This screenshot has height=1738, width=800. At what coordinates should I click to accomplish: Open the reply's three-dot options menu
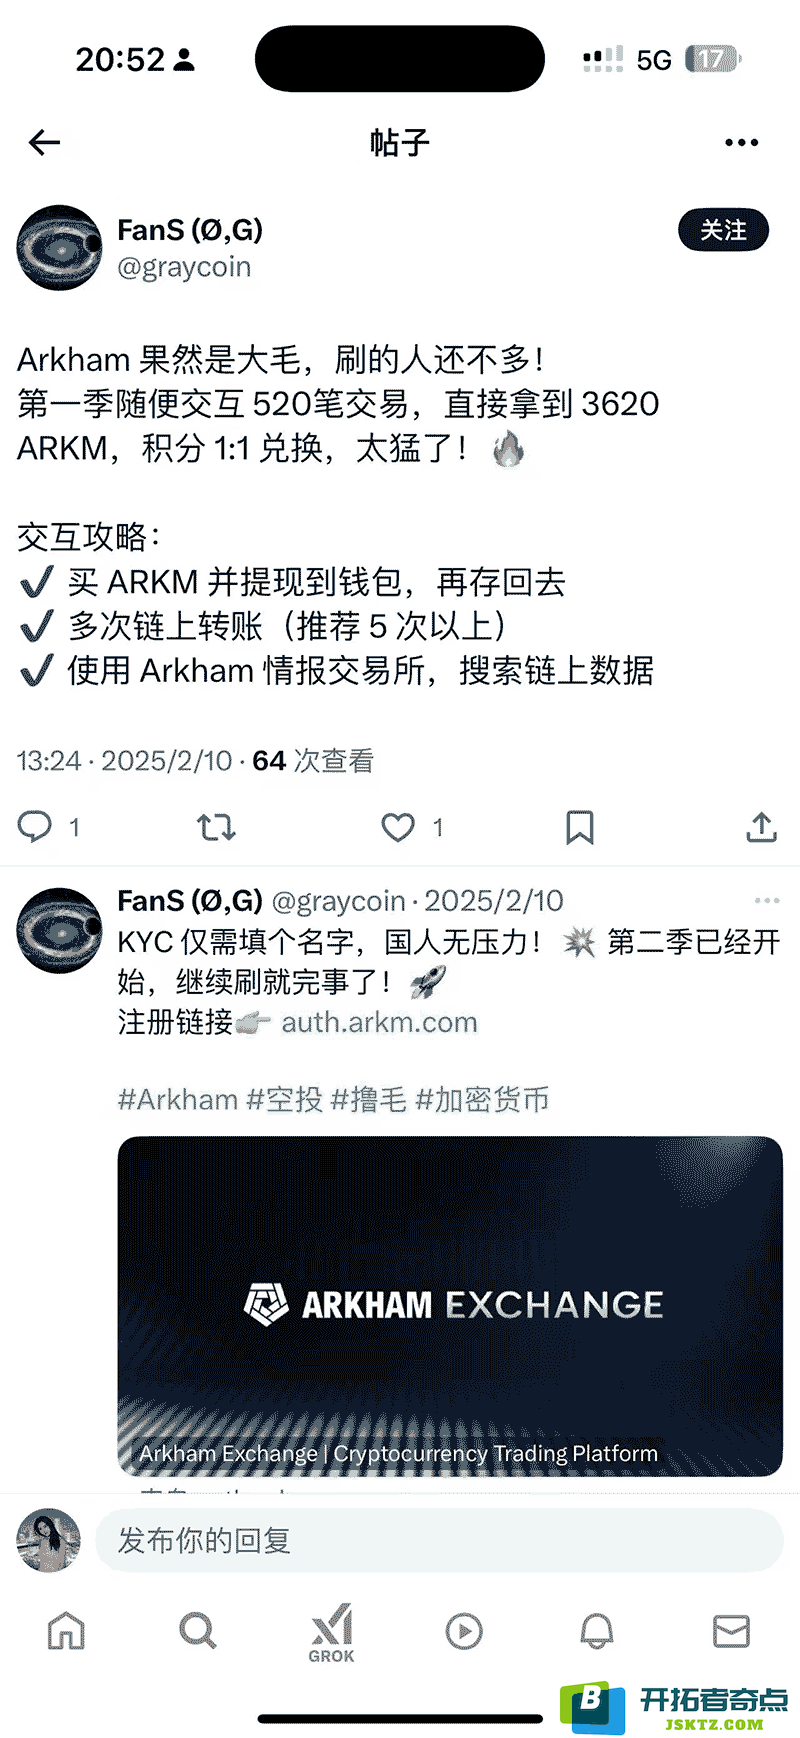coord(767,901)
